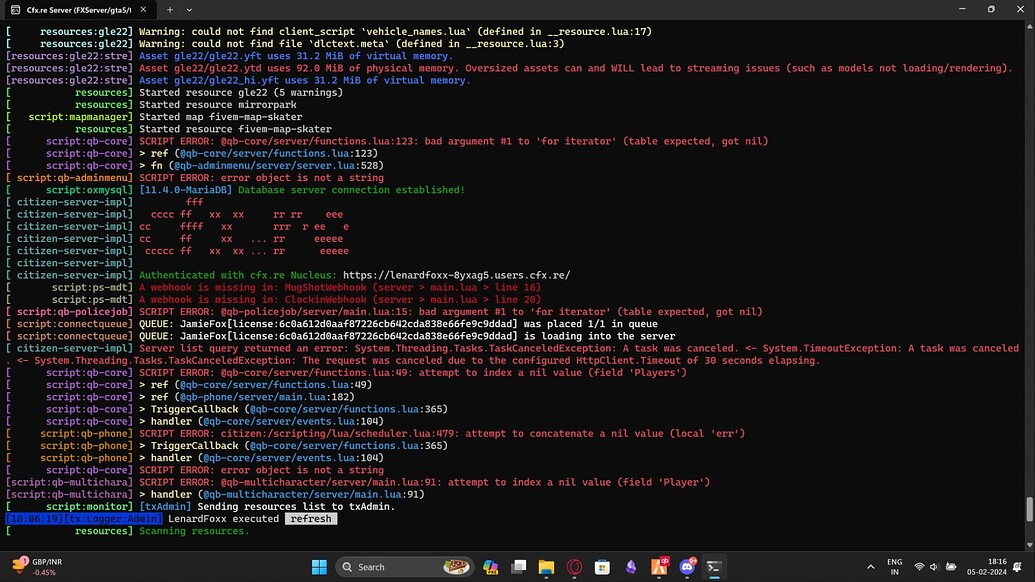The height and width of the screenshot is (582, 1035).
Task: Open Obsidian from the taskbar
Action: pyautogui.click(x=631, y=567)
